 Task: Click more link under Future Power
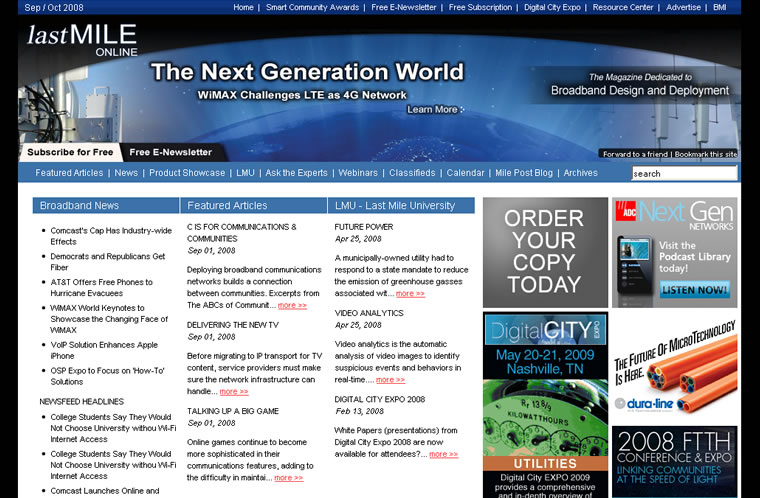(410, 293)
